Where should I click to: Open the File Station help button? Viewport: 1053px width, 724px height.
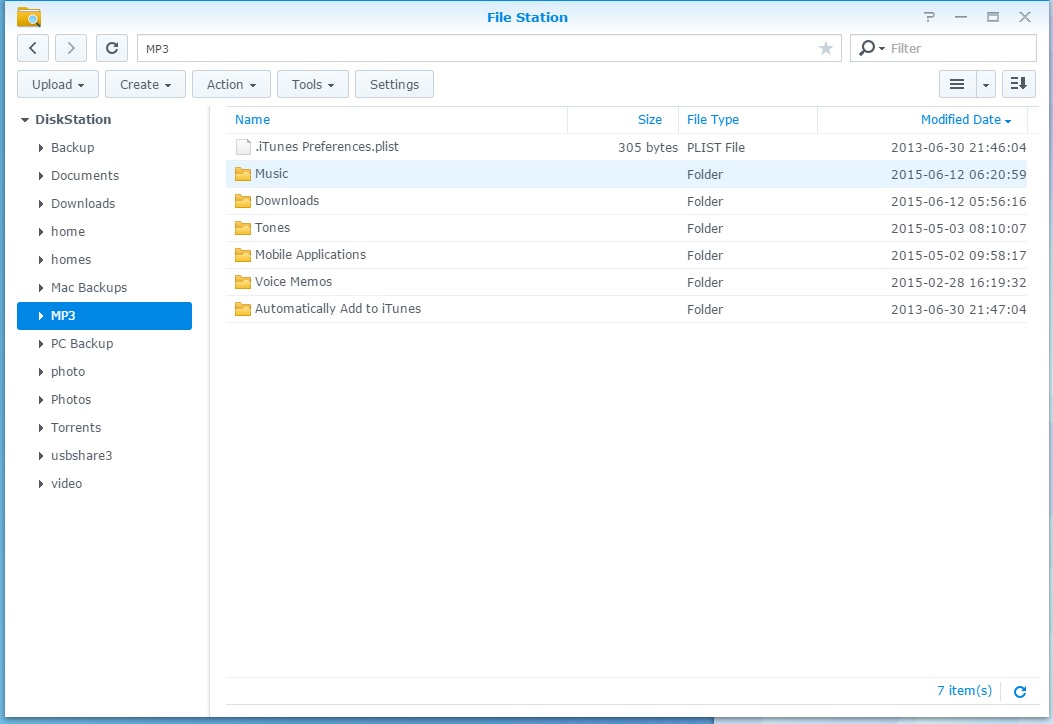click(x=930, y=17)
